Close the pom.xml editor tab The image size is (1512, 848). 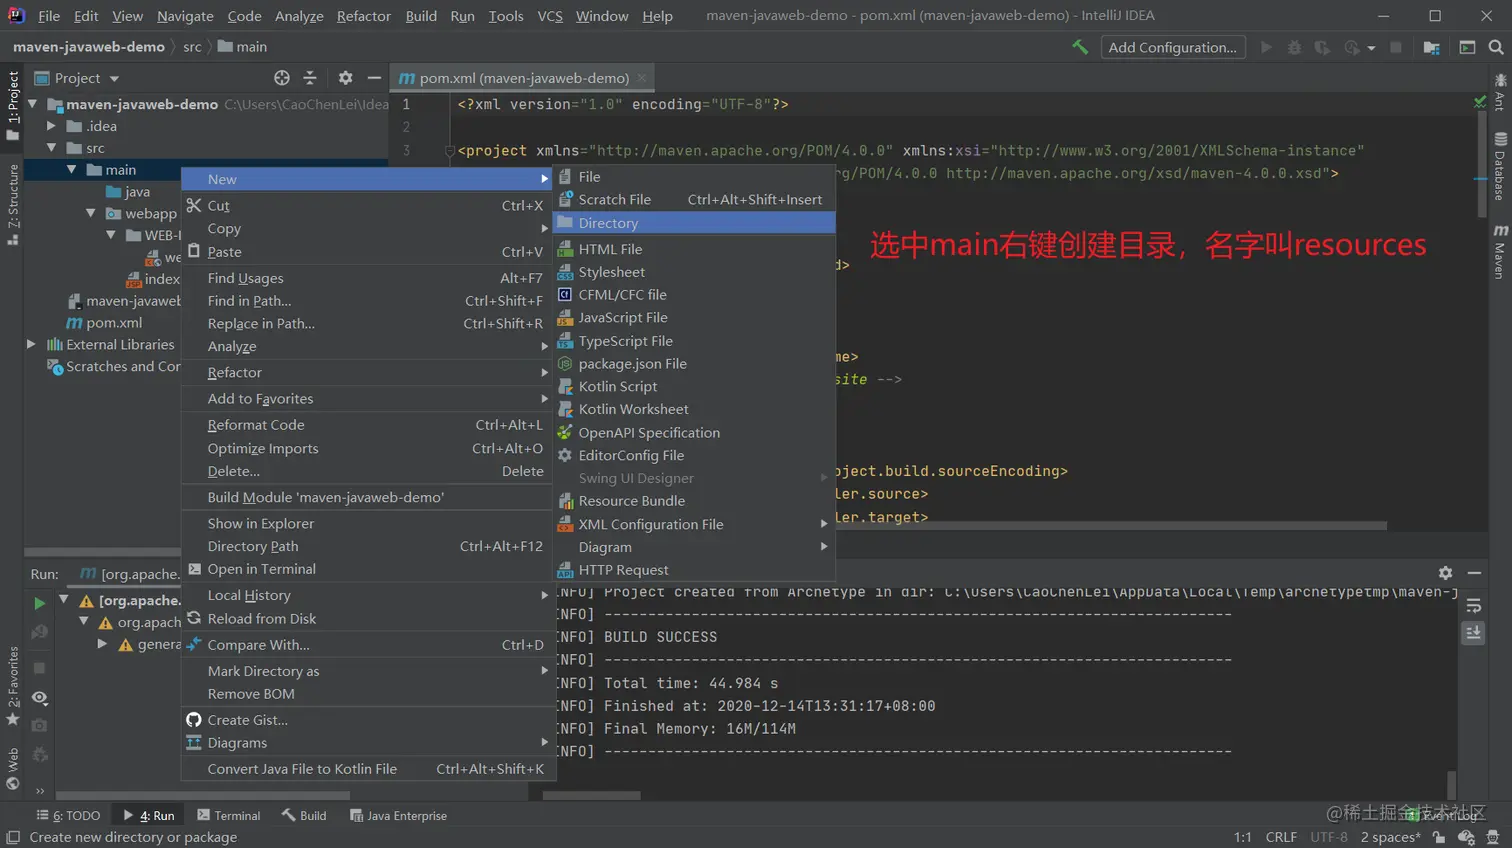[642, 78]
